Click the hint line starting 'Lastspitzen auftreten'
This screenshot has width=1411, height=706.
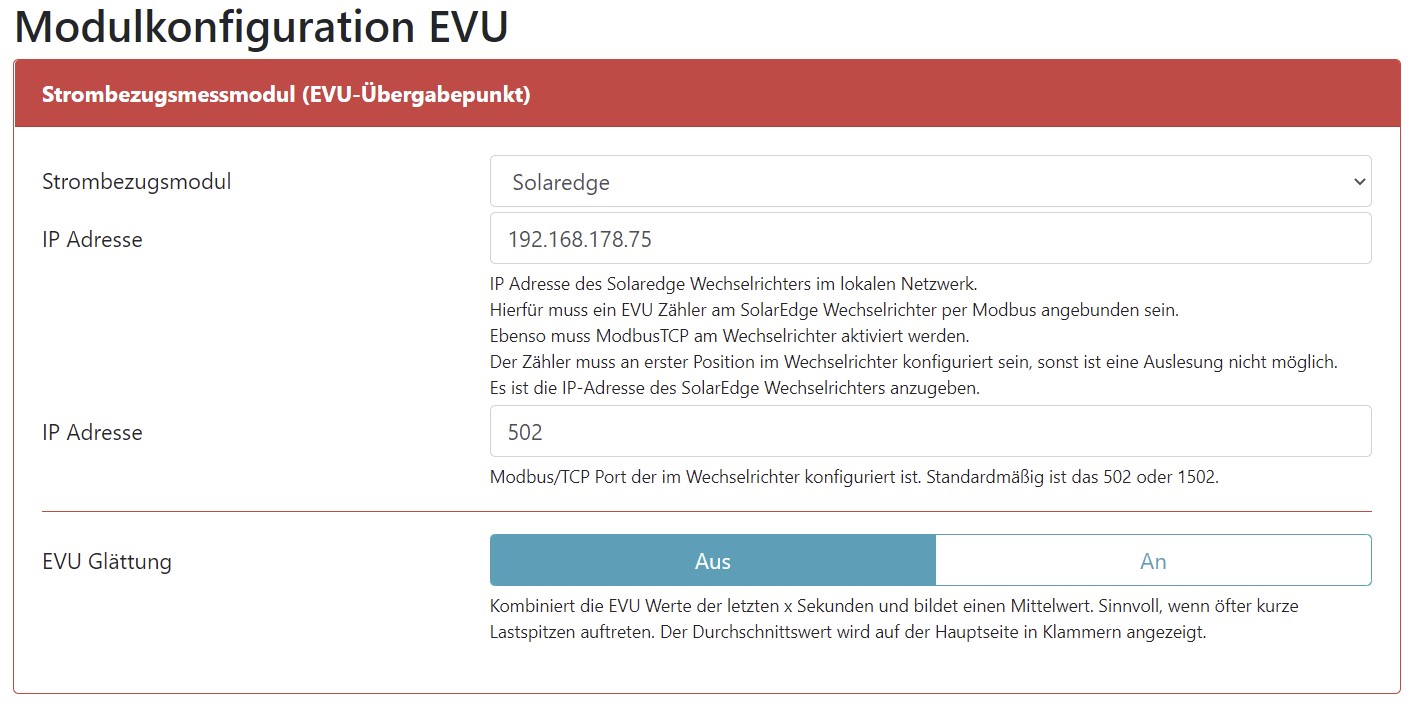848,633
